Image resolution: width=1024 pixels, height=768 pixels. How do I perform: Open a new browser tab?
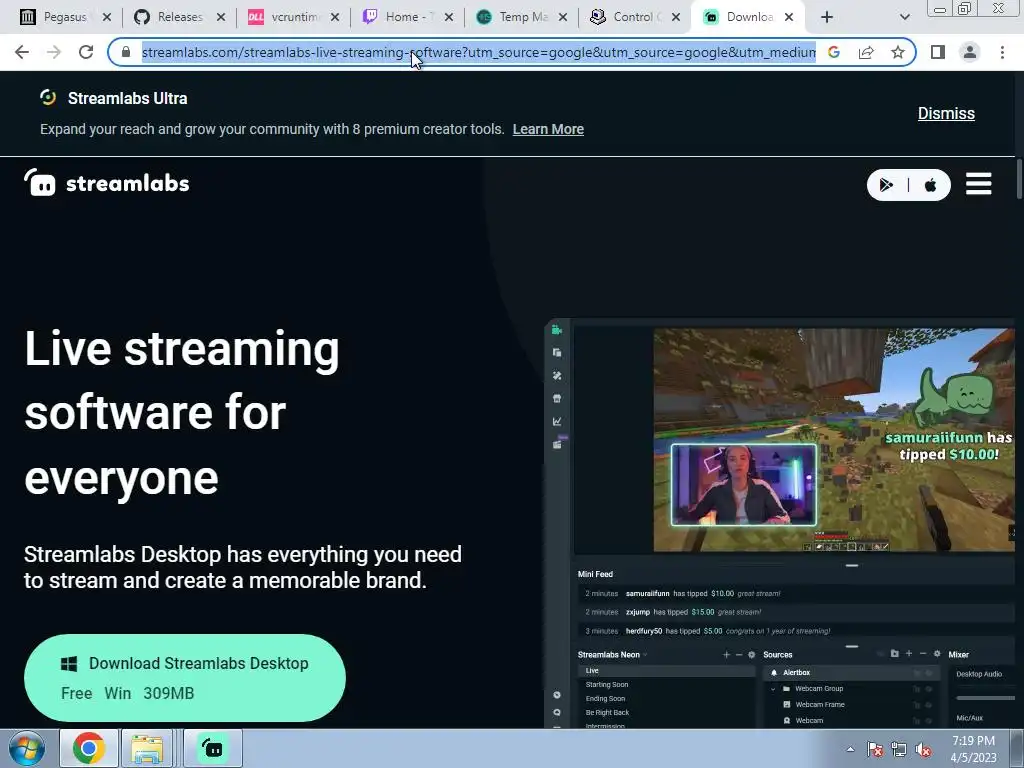[x=827, y=17]
